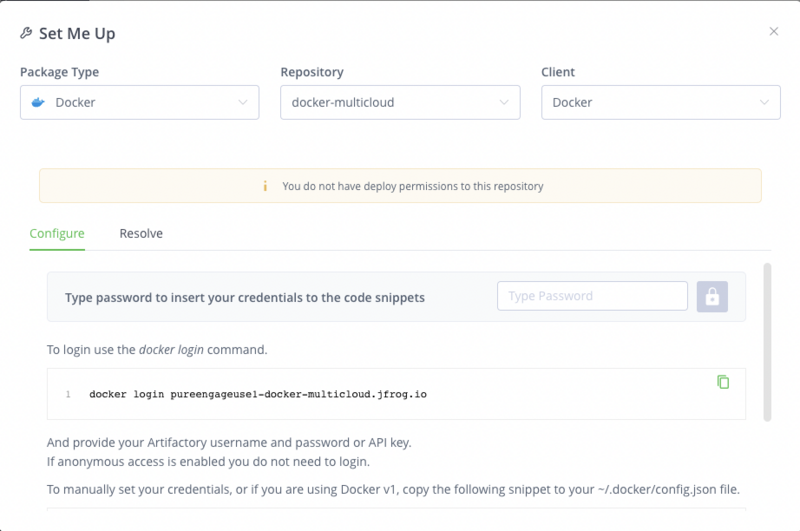Click the Set Me Up title text
800x531 pixels.
[x=77, y=34]
